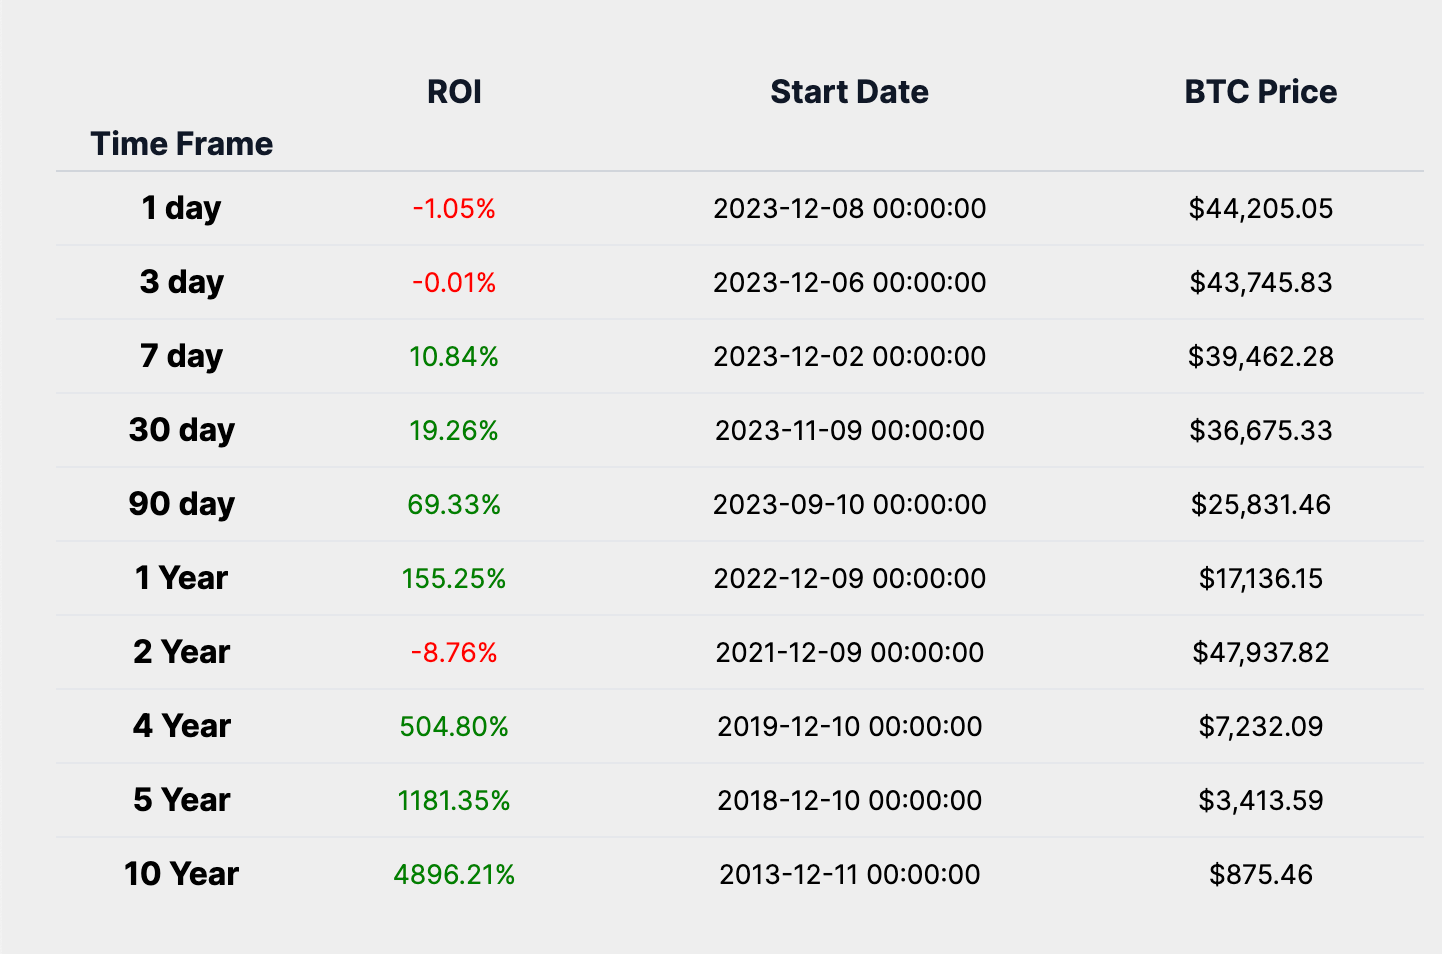Viewport: 1442px width, 954px height.
Task: Click the Time Frame header label
Action: click(x=182, y=144)
